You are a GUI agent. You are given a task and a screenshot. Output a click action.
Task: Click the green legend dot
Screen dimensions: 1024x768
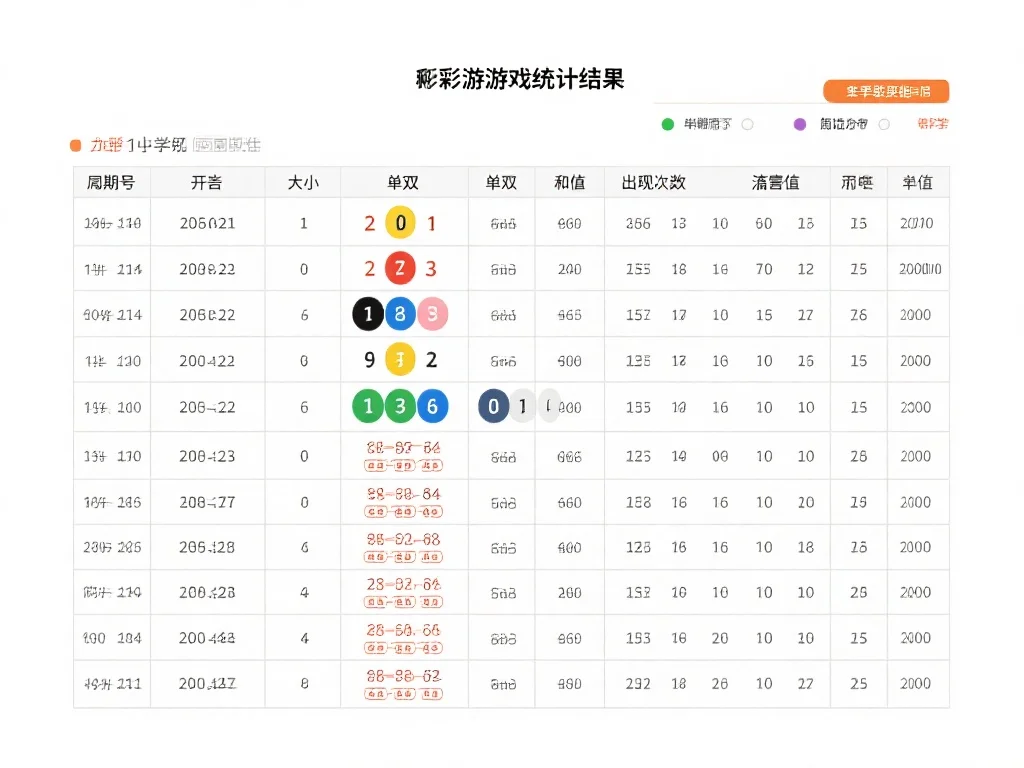pyautogui.click(x=667, y=124)
